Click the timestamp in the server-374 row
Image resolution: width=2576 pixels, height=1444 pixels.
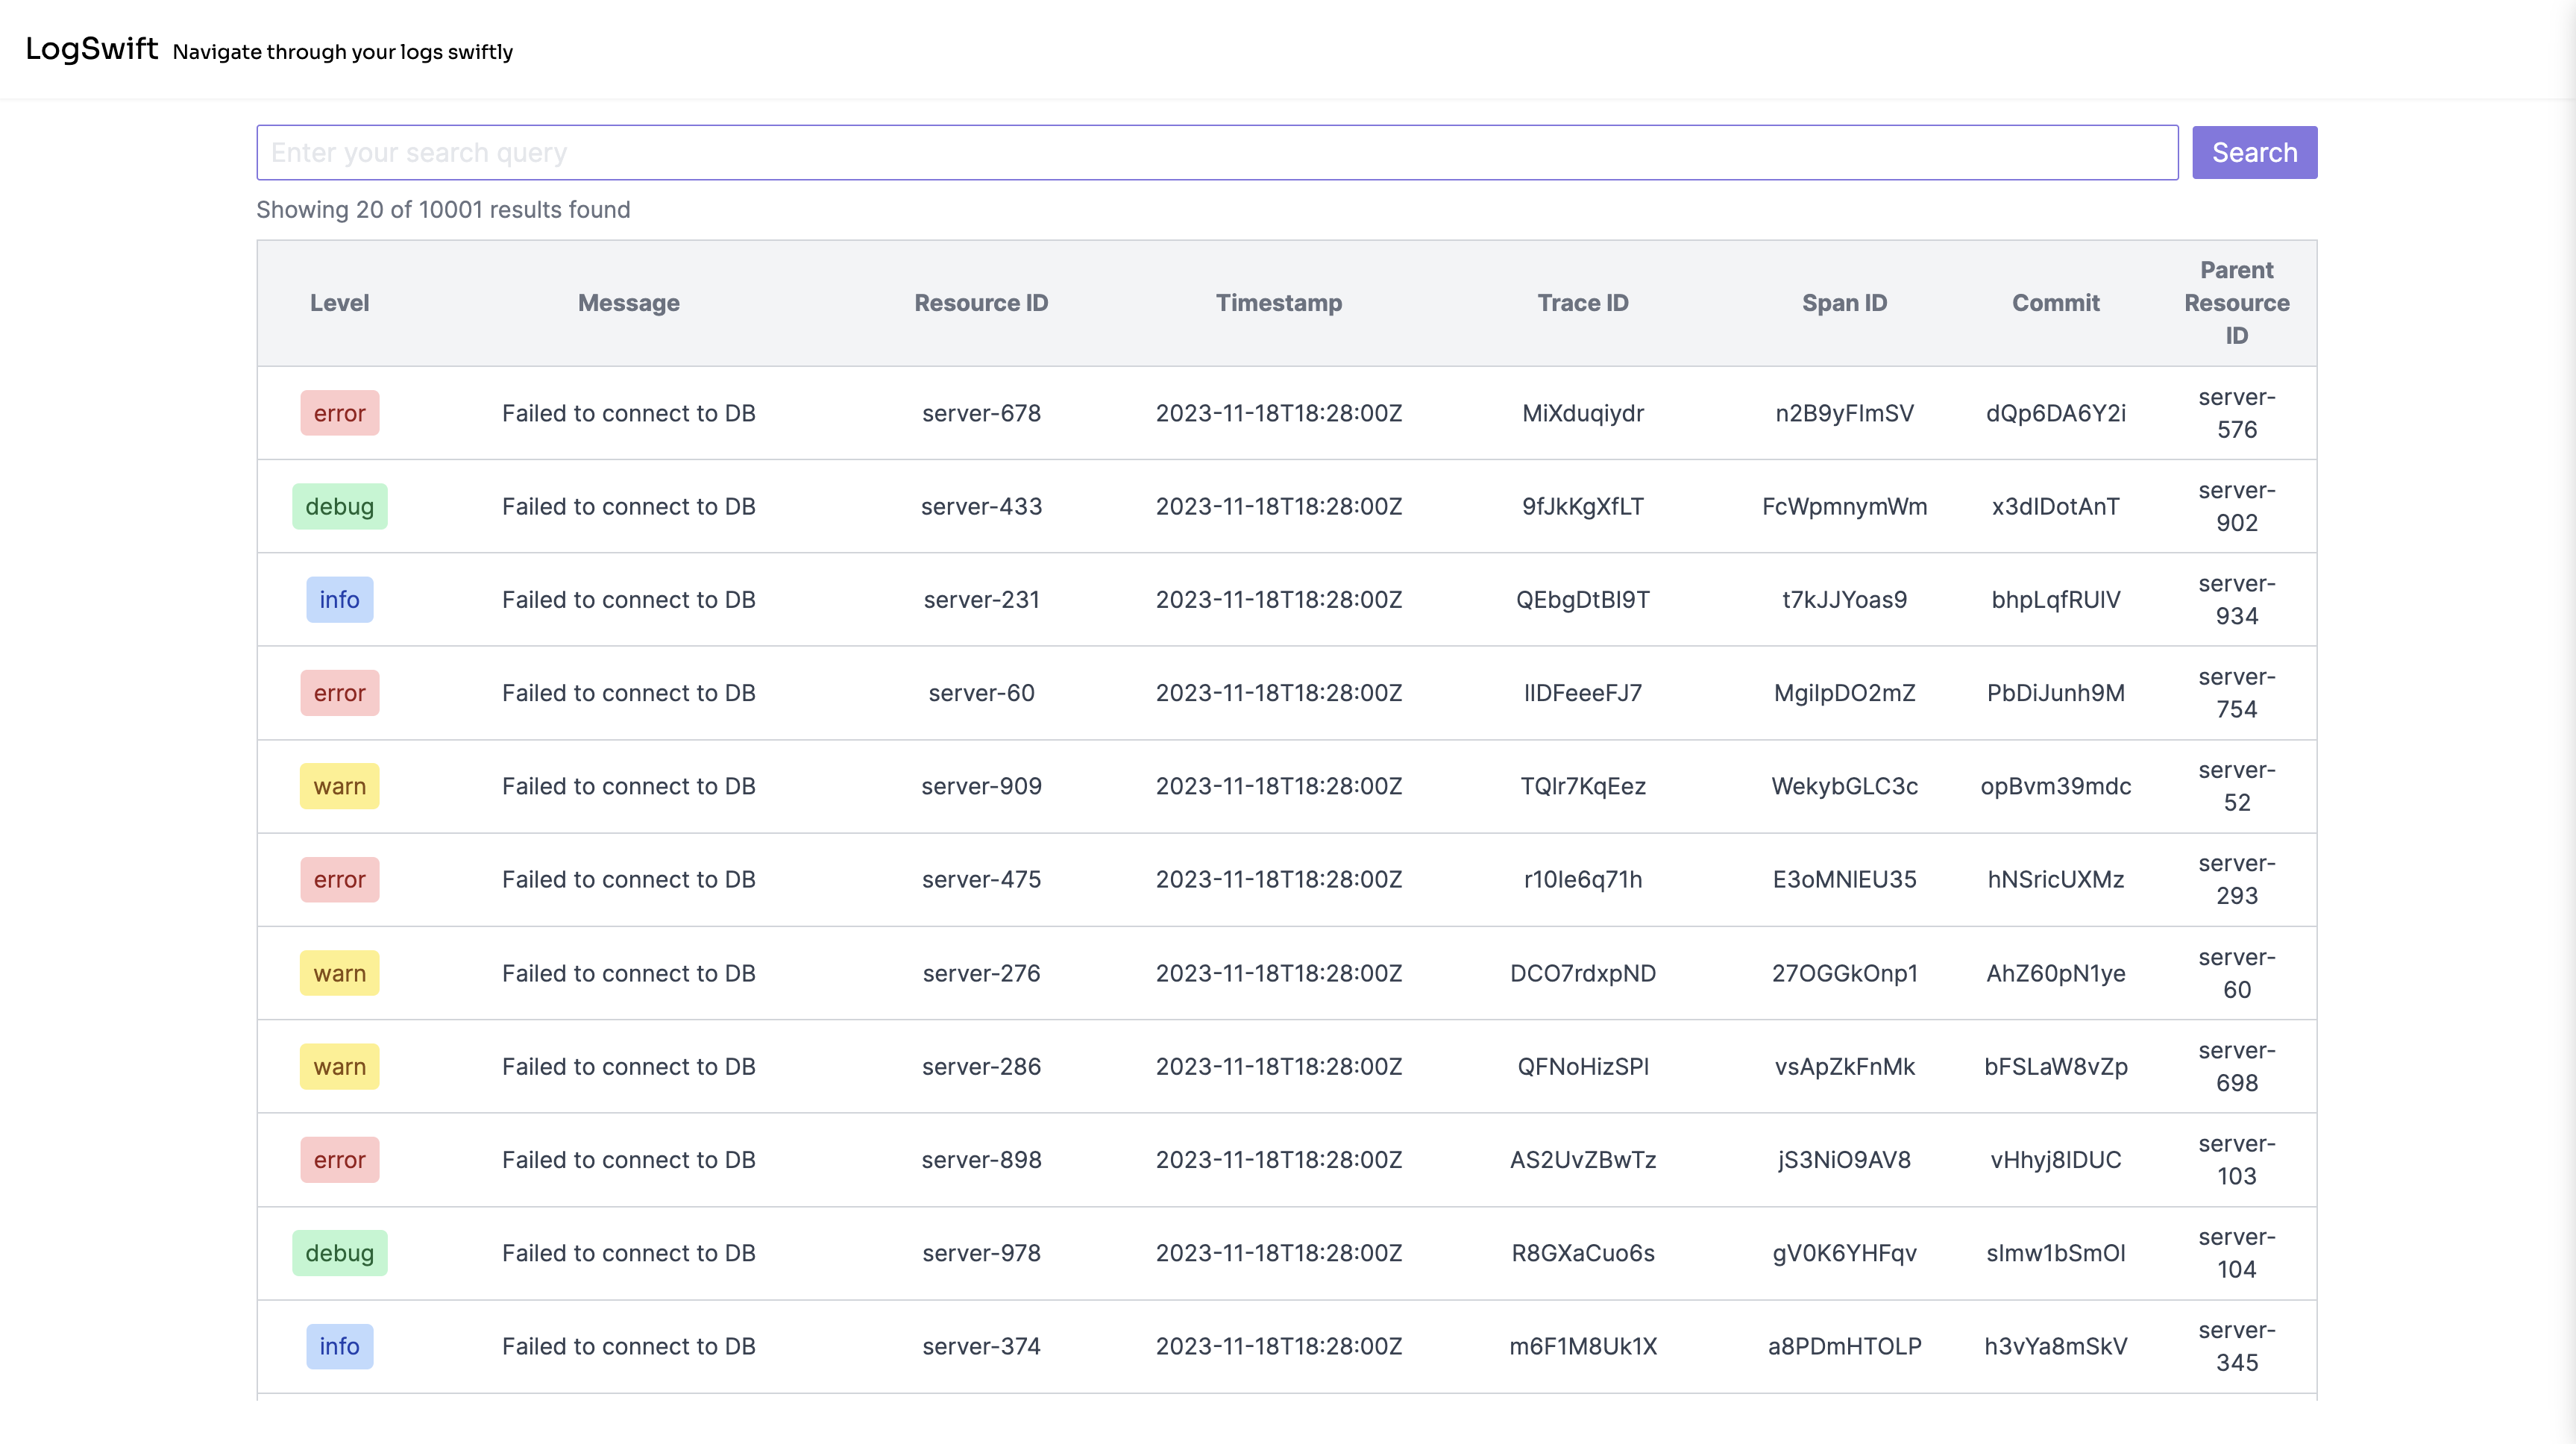coord(1278,1346)
